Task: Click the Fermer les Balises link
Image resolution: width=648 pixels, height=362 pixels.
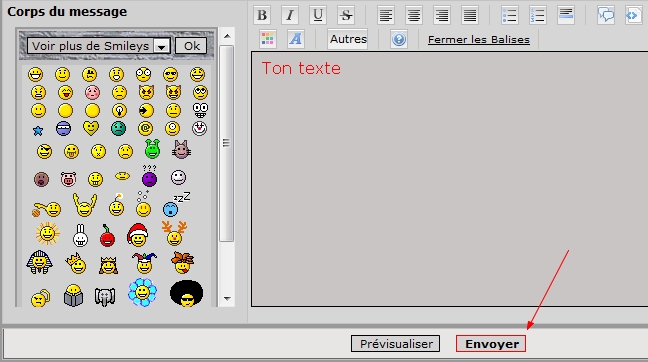Action: pos(479,40)
